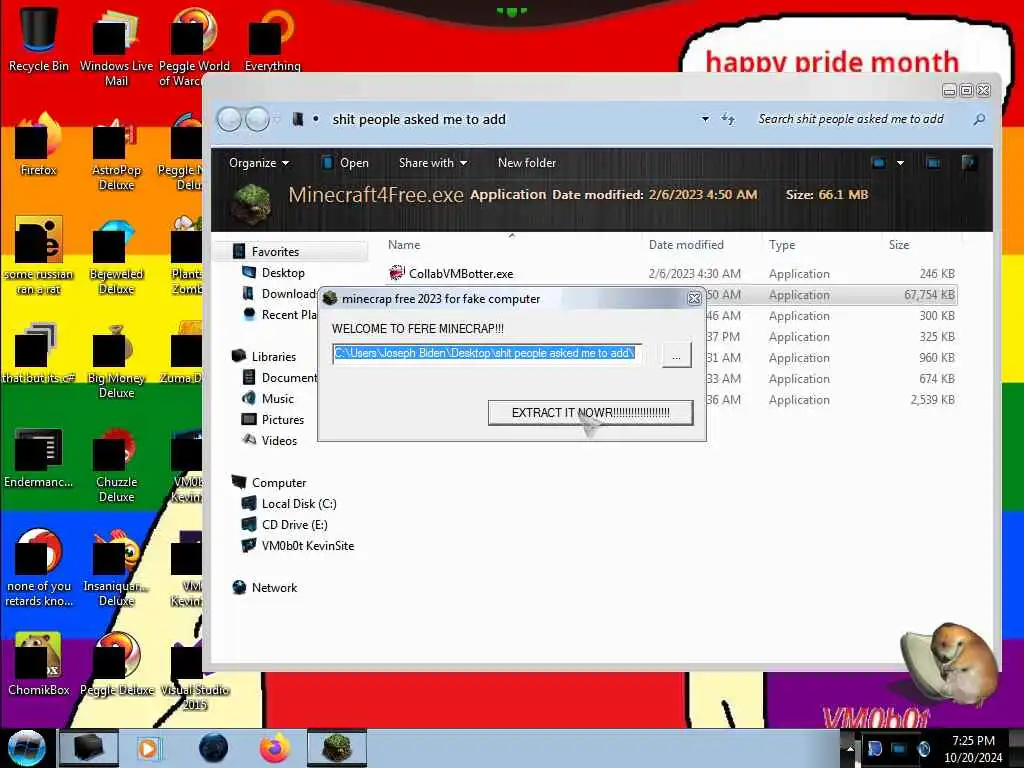Select the CollabVMBotter.exe file

click(x=671, y=274)
